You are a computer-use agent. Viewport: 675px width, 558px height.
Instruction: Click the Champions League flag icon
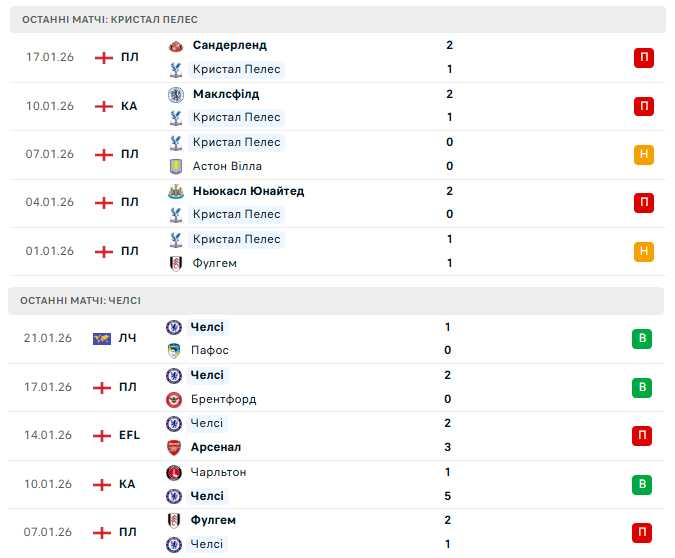[x=102, y=339]
